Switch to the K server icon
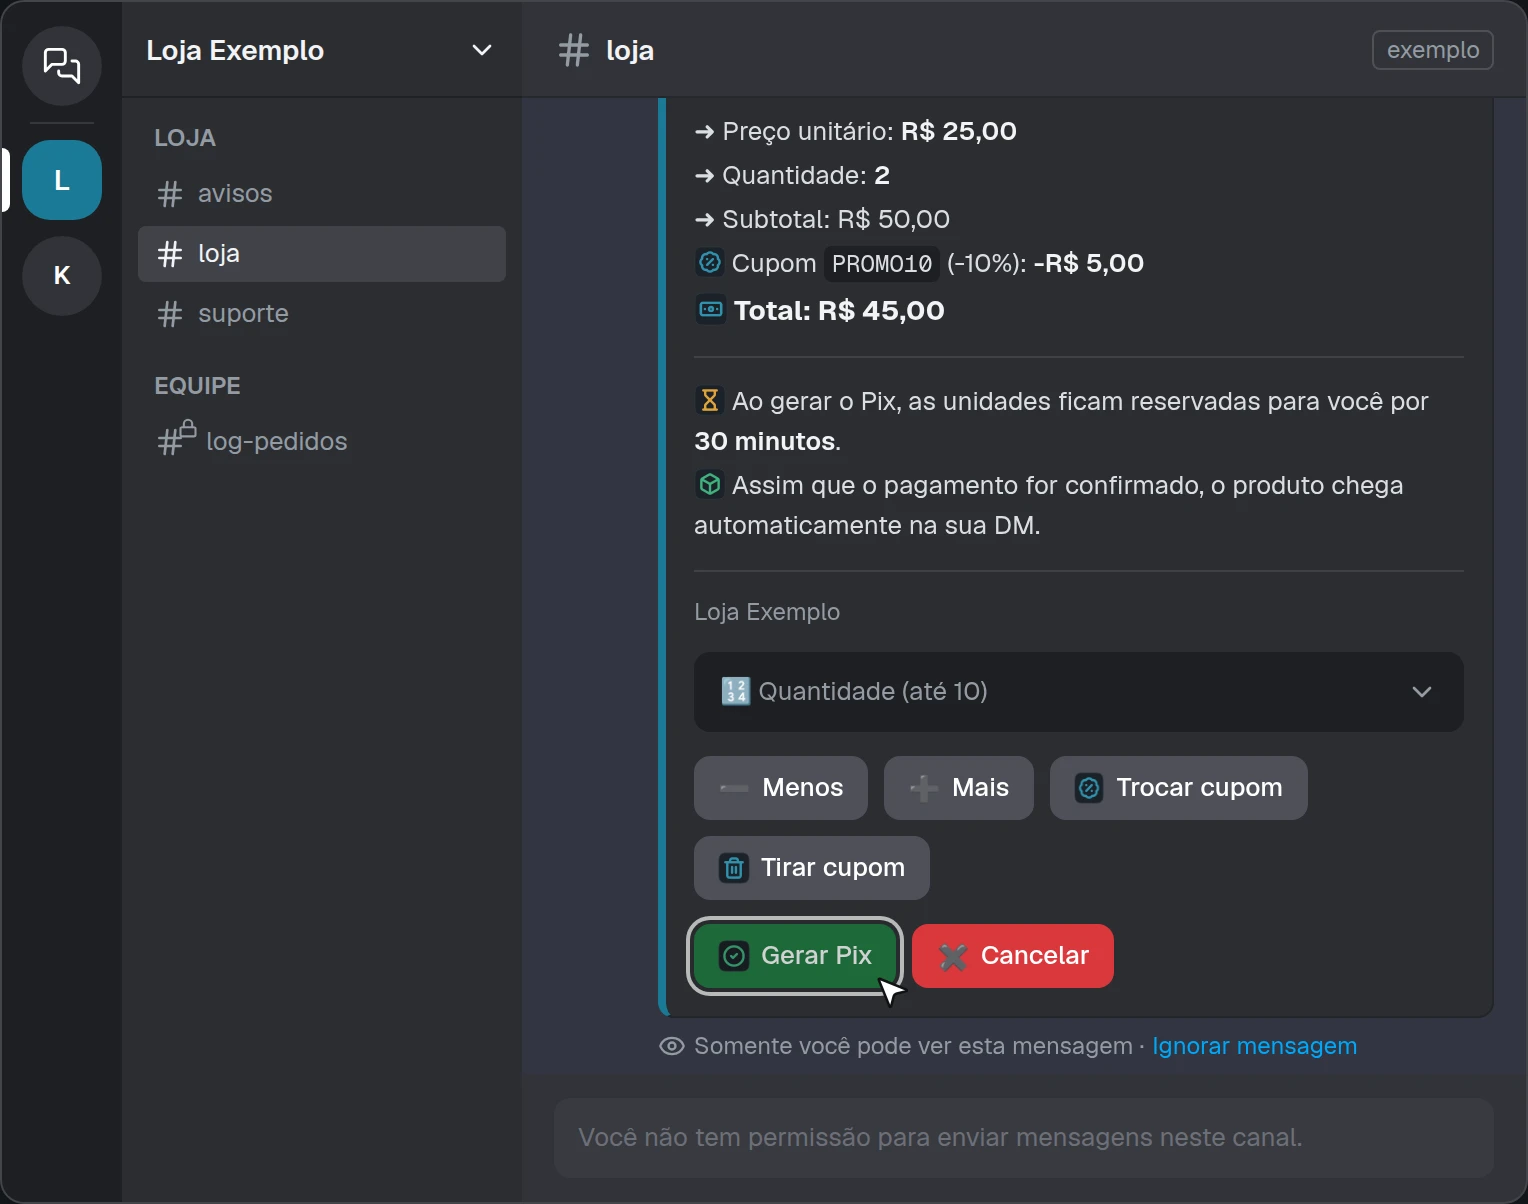 (62, 276)
